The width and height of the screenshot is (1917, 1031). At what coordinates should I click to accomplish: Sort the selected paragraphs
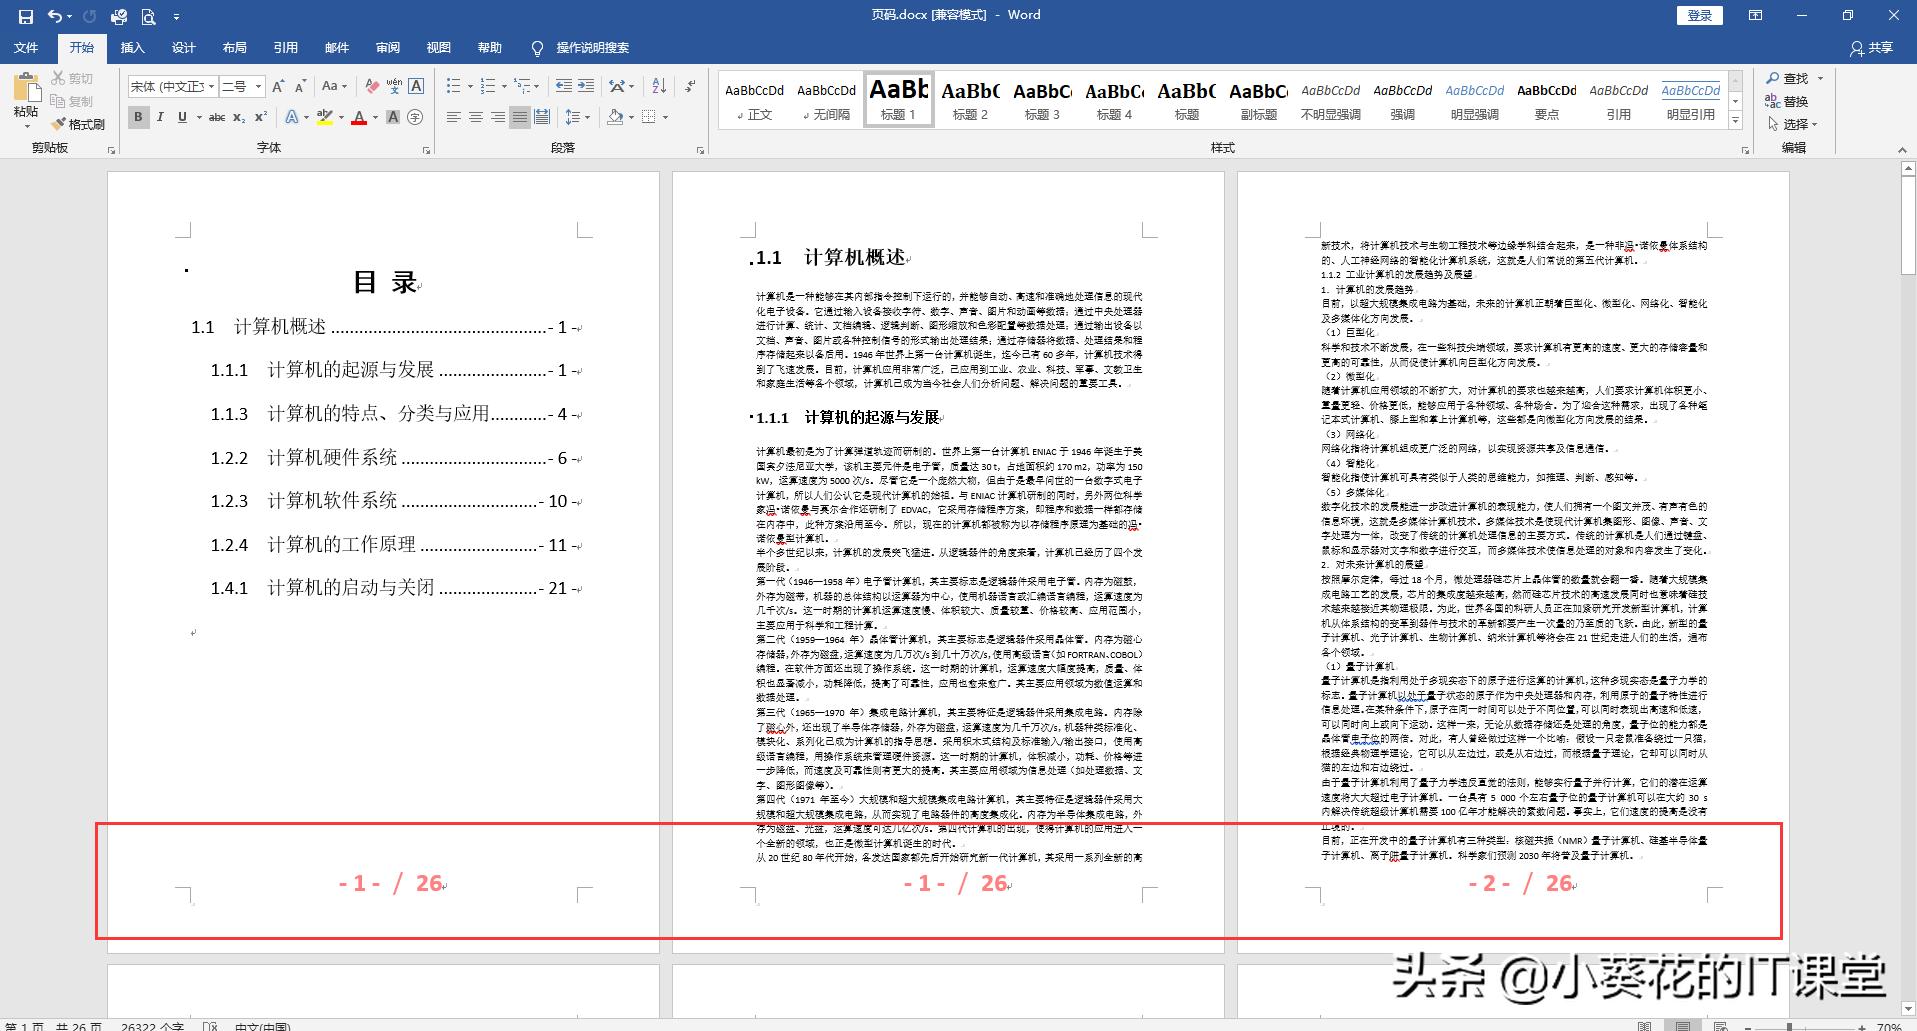(x=659, y=85)
